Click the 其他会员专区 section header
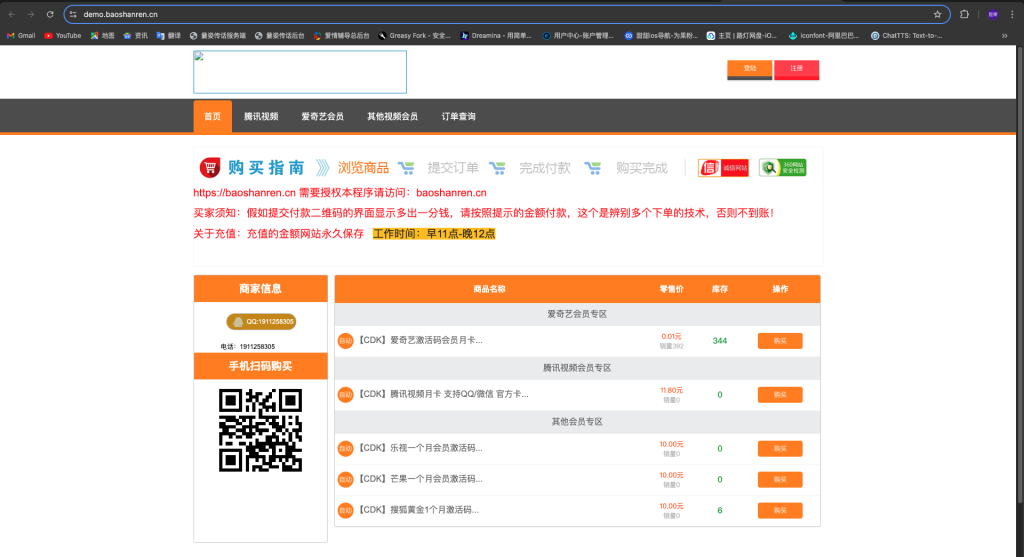This screenshot has width=1024, height=557. point(577,422)
